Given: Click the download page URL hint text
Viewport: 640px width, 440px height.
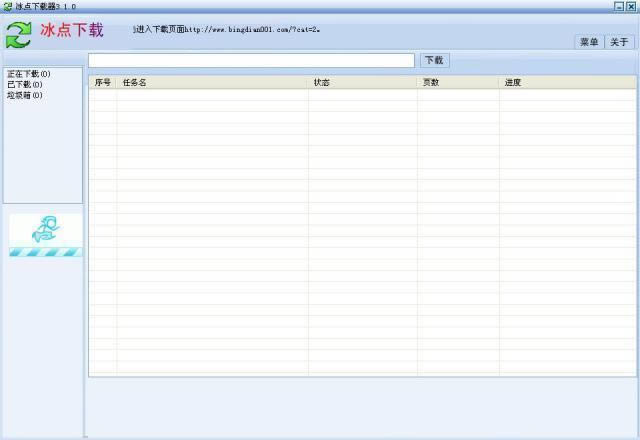Looking at the screenshot, I should (x=227, y=29).
